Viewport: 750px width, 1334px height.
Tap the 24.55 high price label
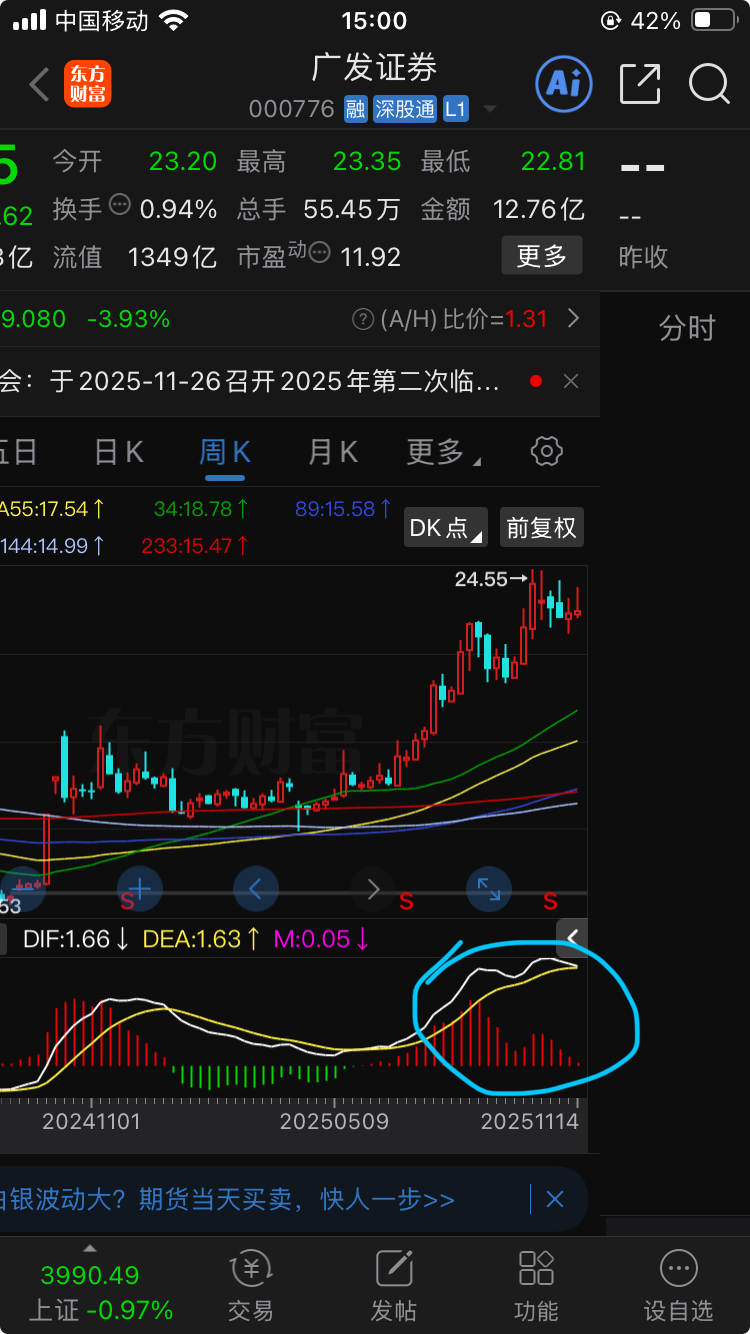point(481,579)
